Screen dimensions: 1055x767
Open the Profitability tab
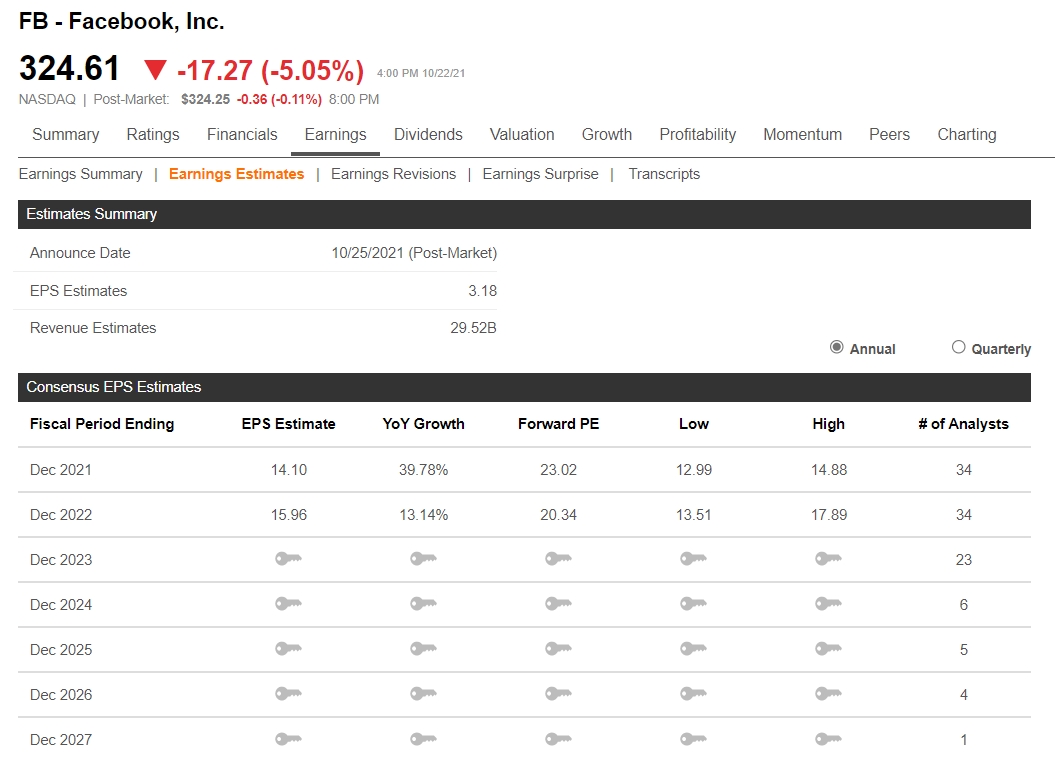pos(698,135)
